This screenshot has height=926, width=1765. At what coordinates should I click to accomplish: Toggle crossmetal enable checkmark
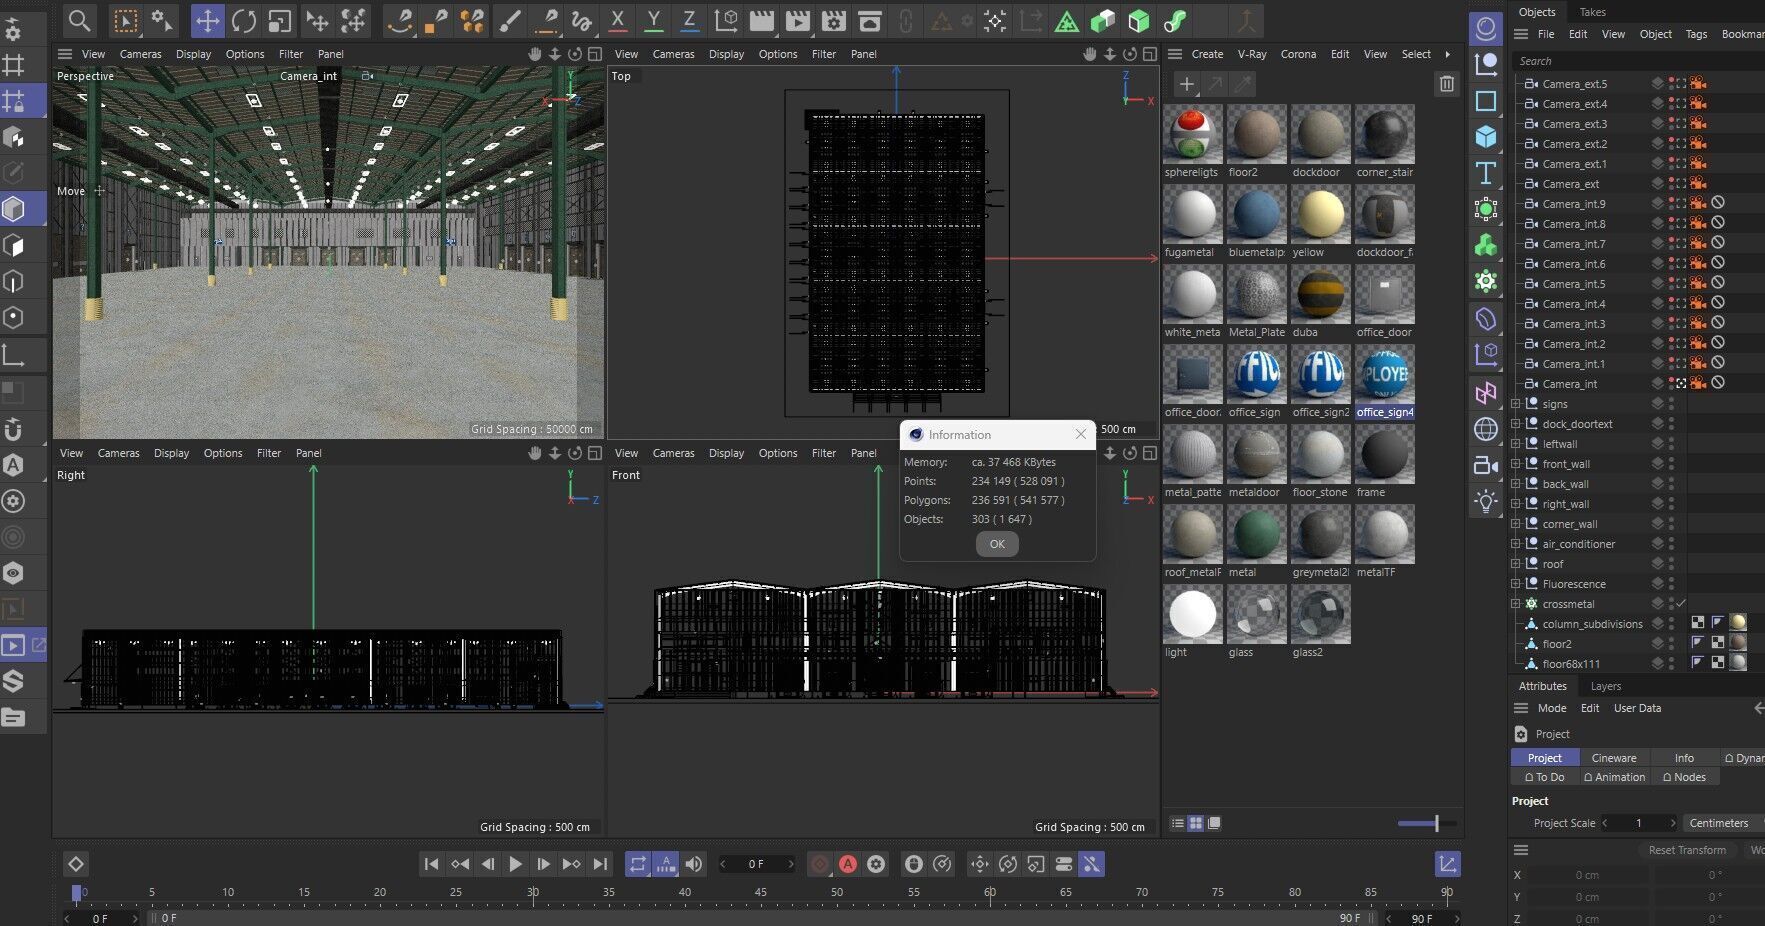pos(1681,603)
